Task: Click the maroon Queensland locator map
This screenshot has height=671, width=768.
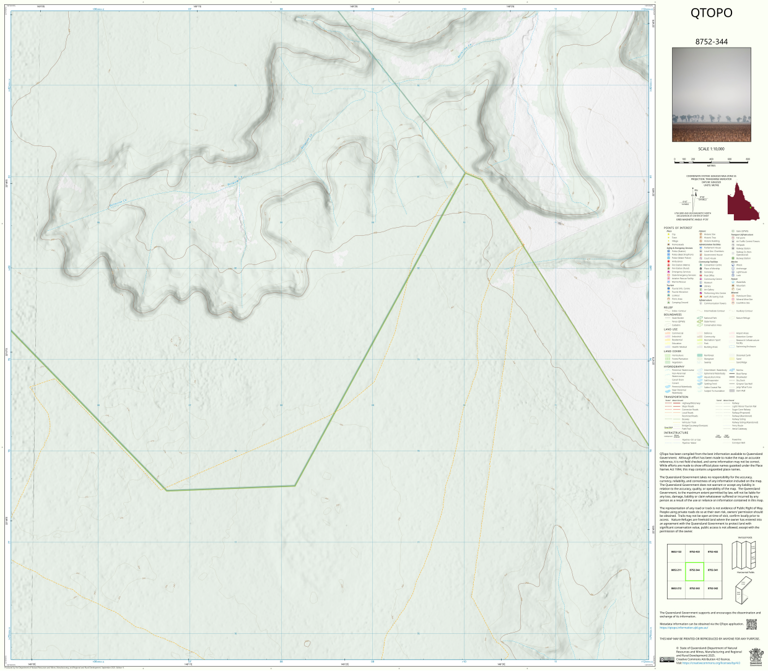Action: click(x=743, y=201)
